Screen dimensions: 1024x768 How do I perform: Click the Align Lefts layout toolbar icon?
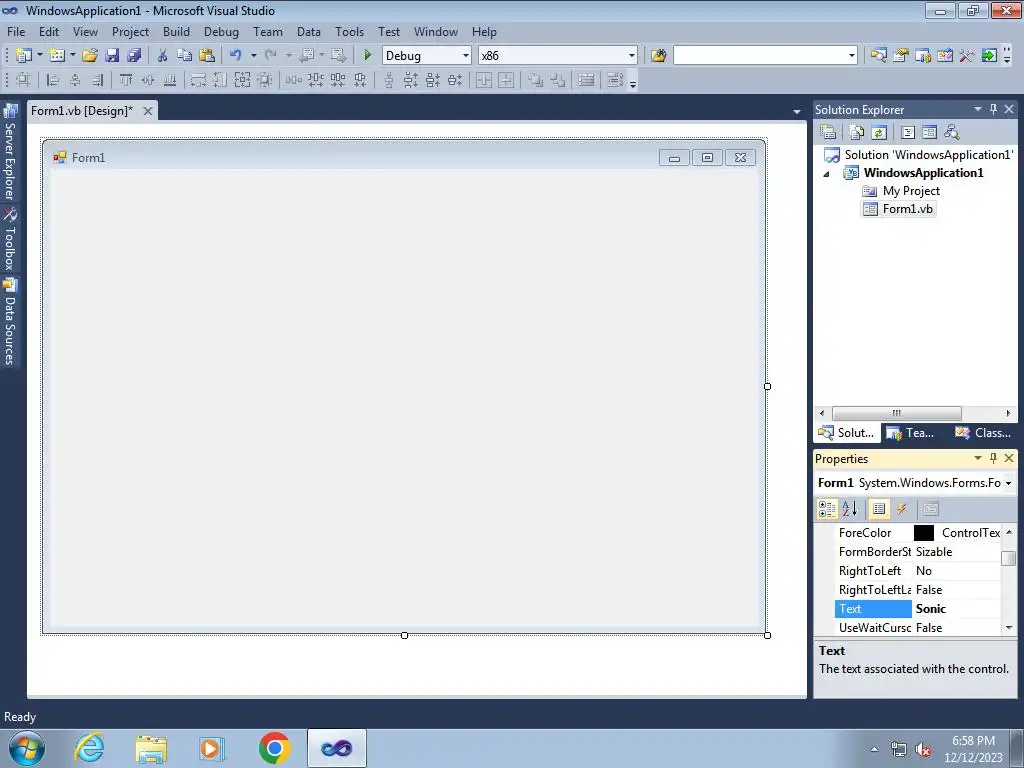[53, 80]
